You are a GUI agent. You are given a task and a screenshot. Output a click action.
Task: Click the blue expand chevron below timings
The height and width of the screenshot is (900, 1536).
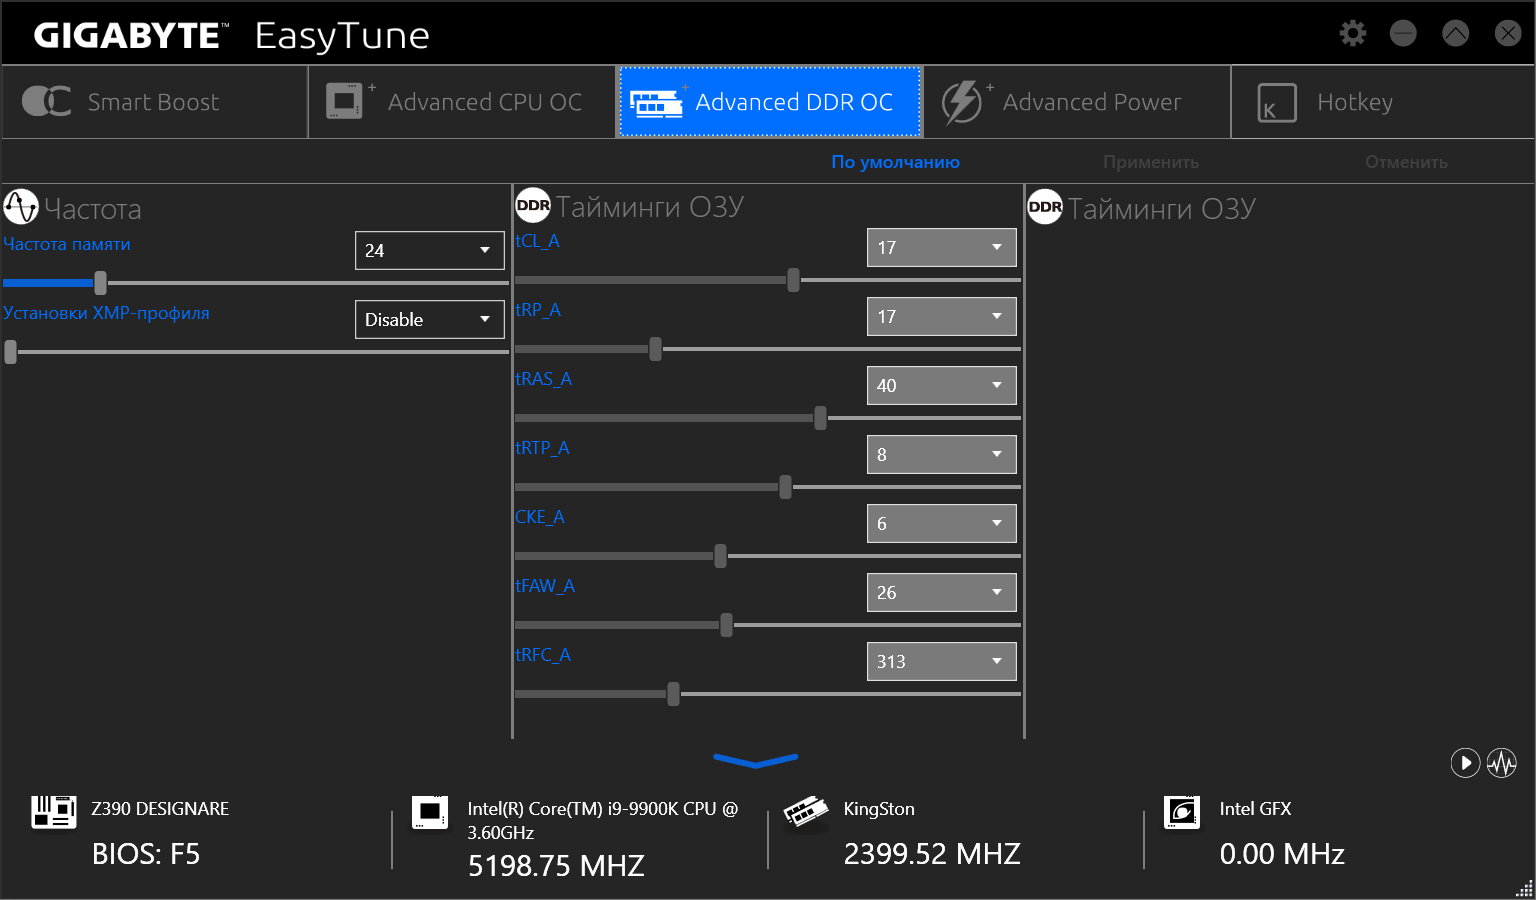coord(756,761)
